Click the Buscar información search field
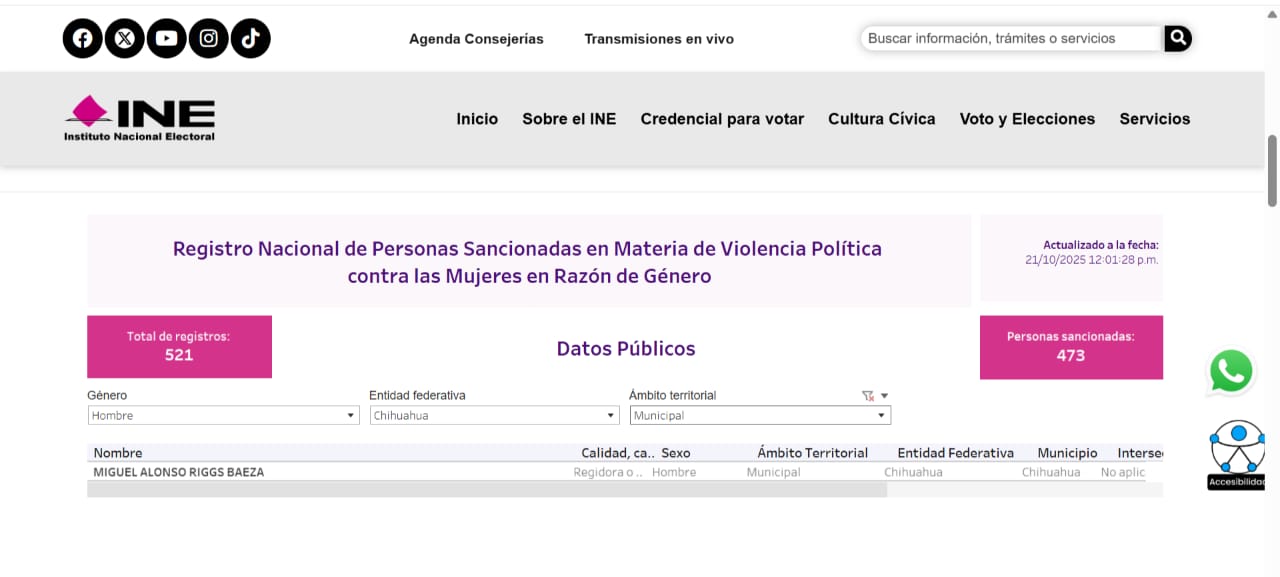This screenshot has width=1280, height=577. [x=1010, y=39]
